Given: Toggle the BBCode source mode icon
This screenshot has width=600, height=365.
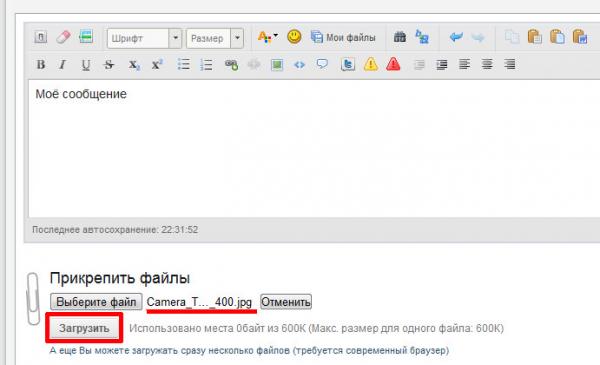Looking at the screenshot, I should click(41, 37).
